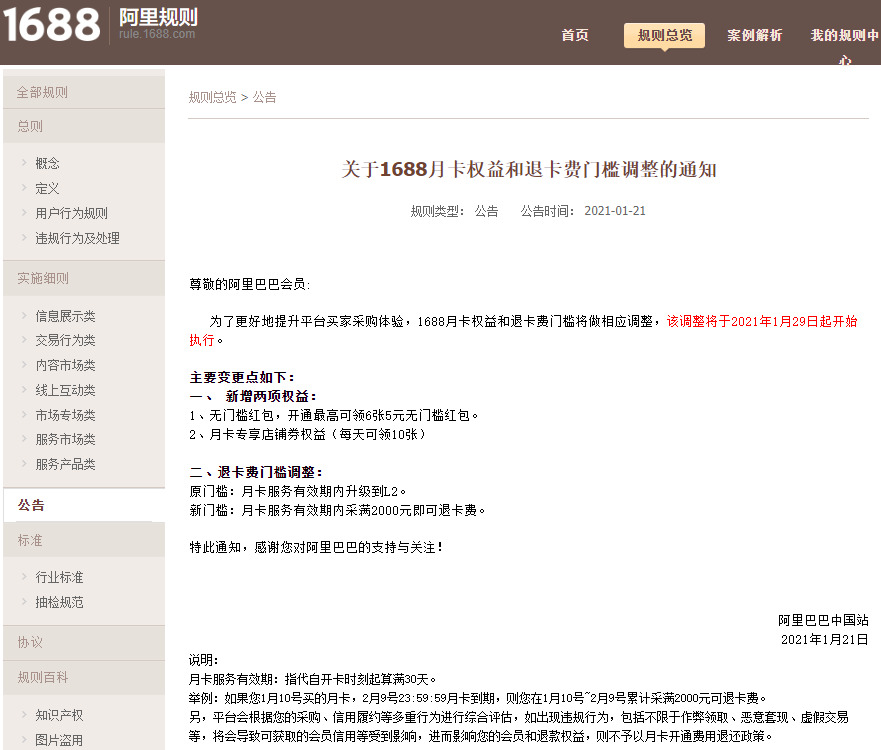Open the 实施细则 sidebar heading
Image resolution: width=881 pixels, height=750 pixels.
(84, 279)
